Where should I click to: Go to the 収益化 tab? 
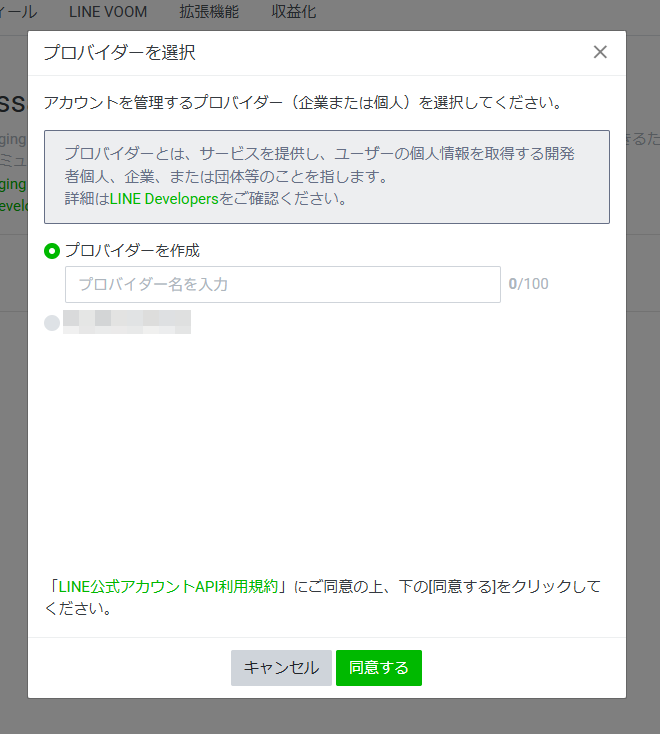(294, 12)
